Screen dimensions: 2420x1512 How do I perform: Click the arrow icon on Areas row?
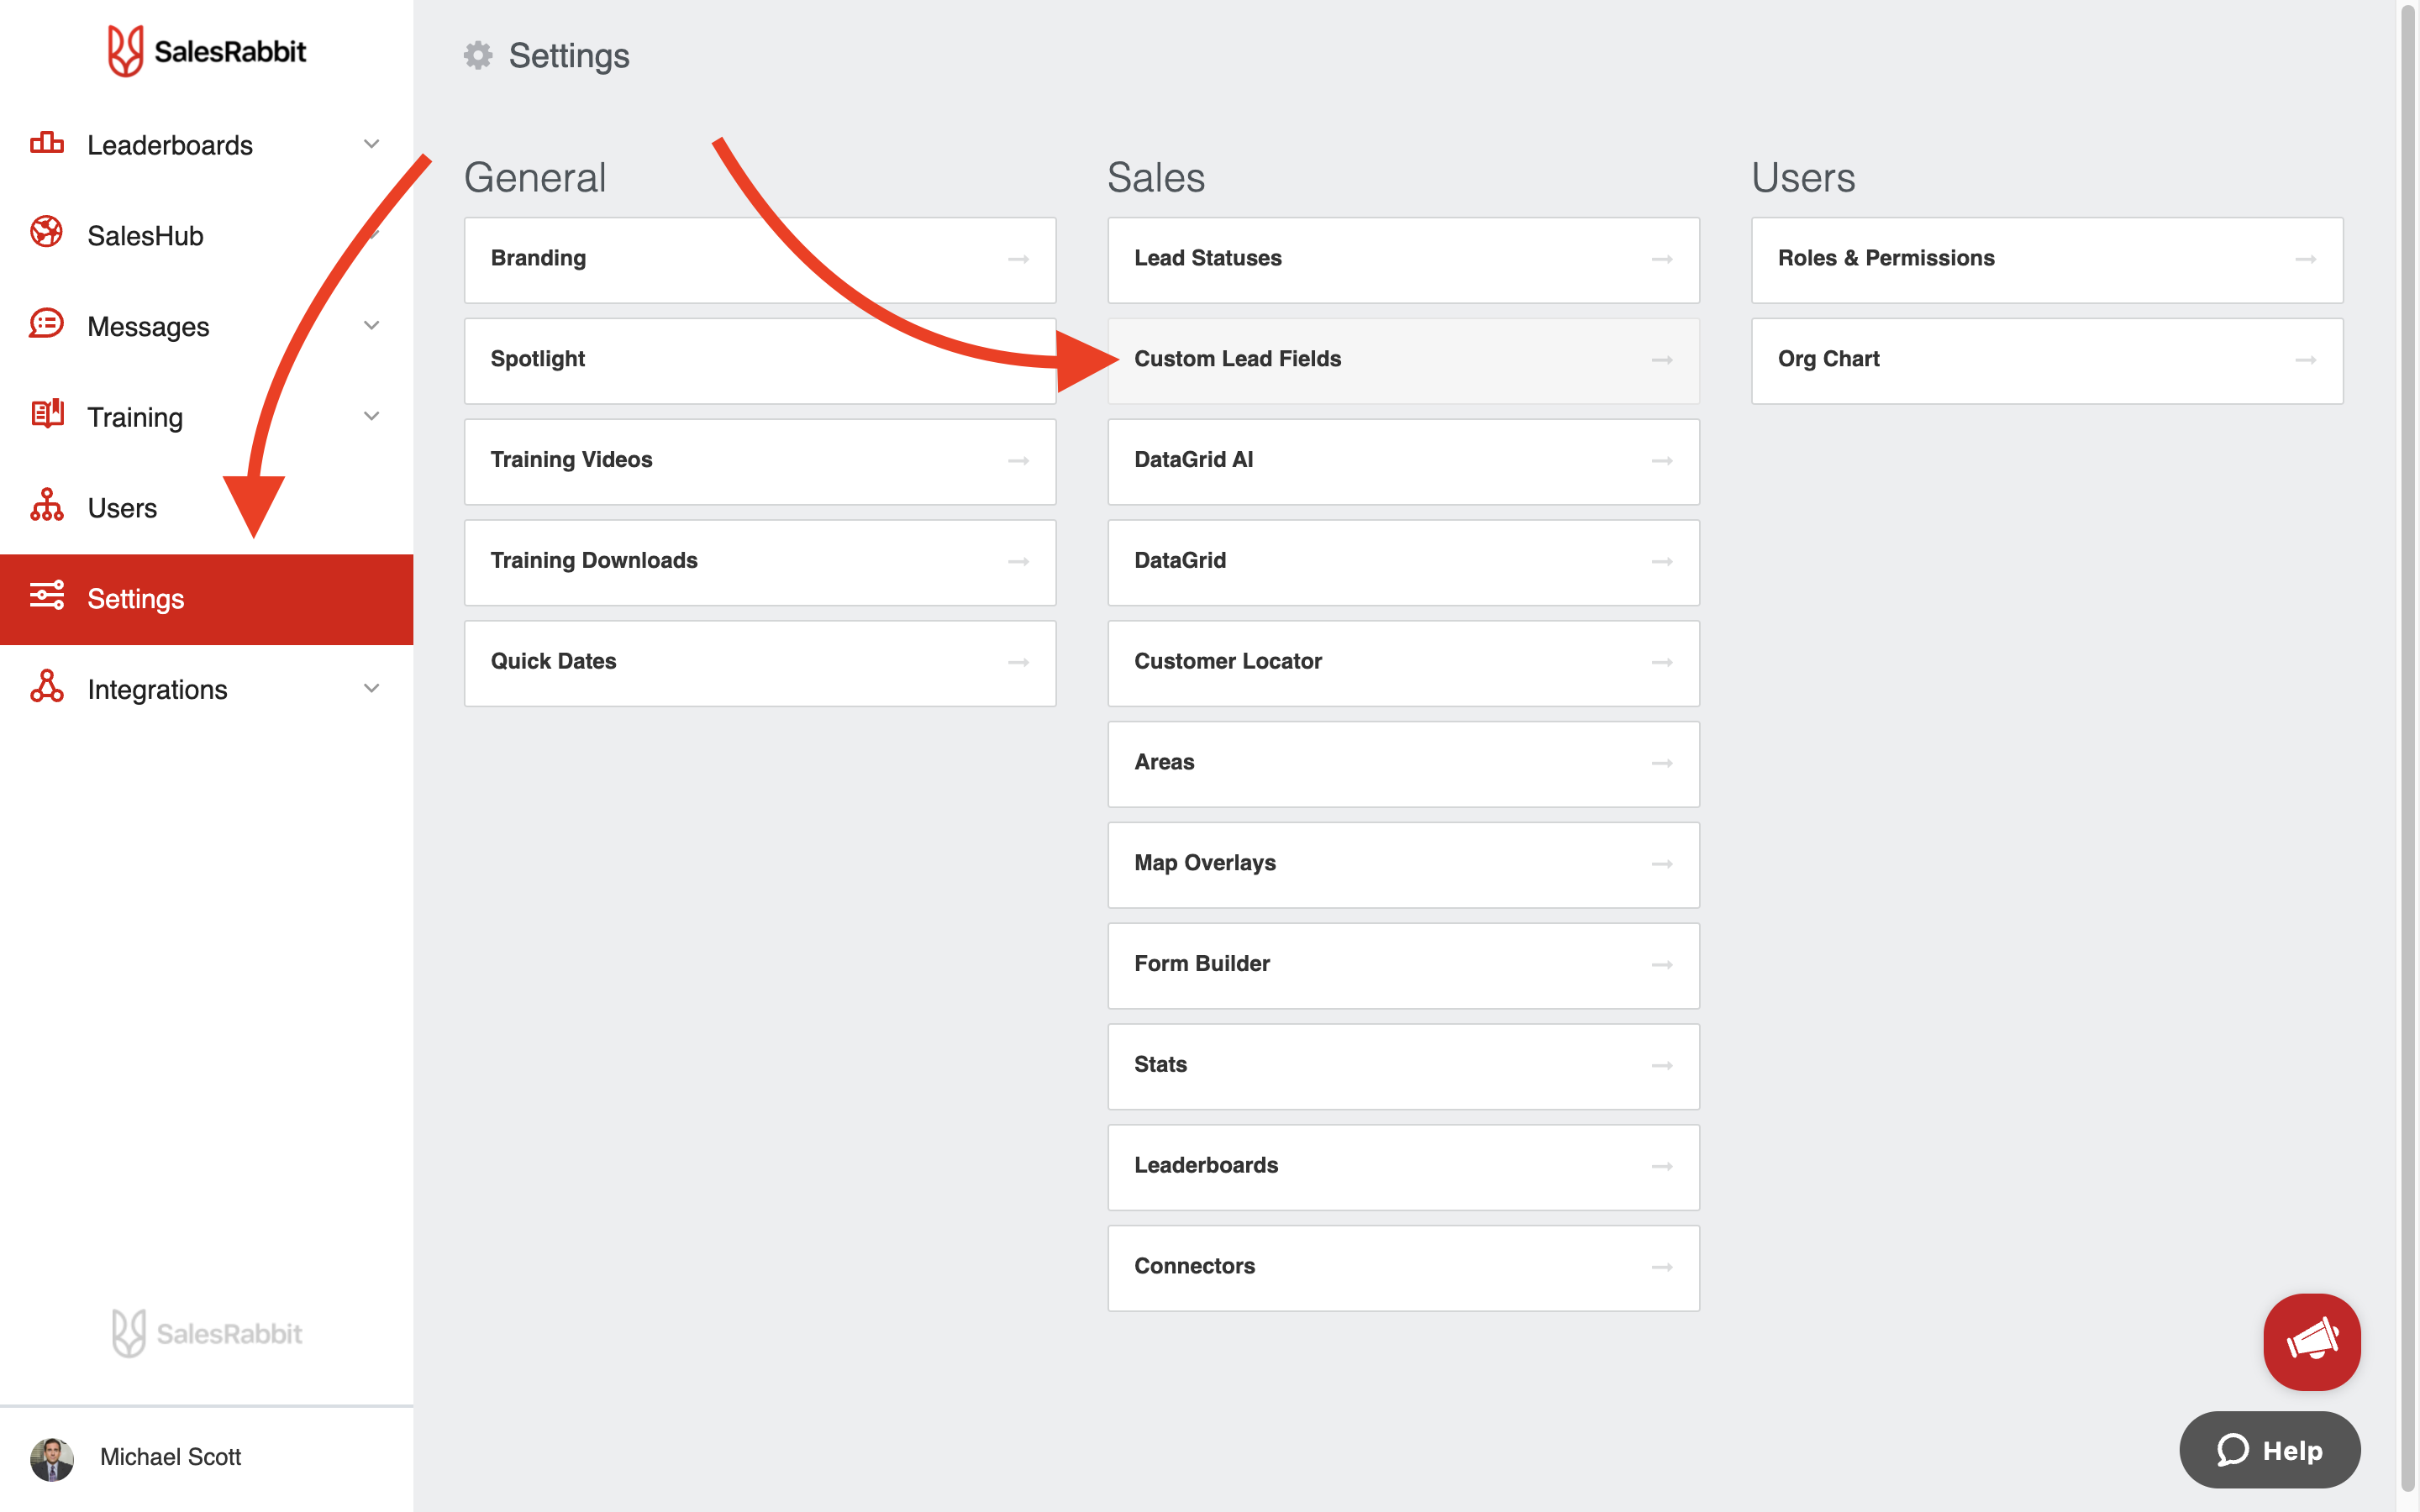click(1662, 764)
